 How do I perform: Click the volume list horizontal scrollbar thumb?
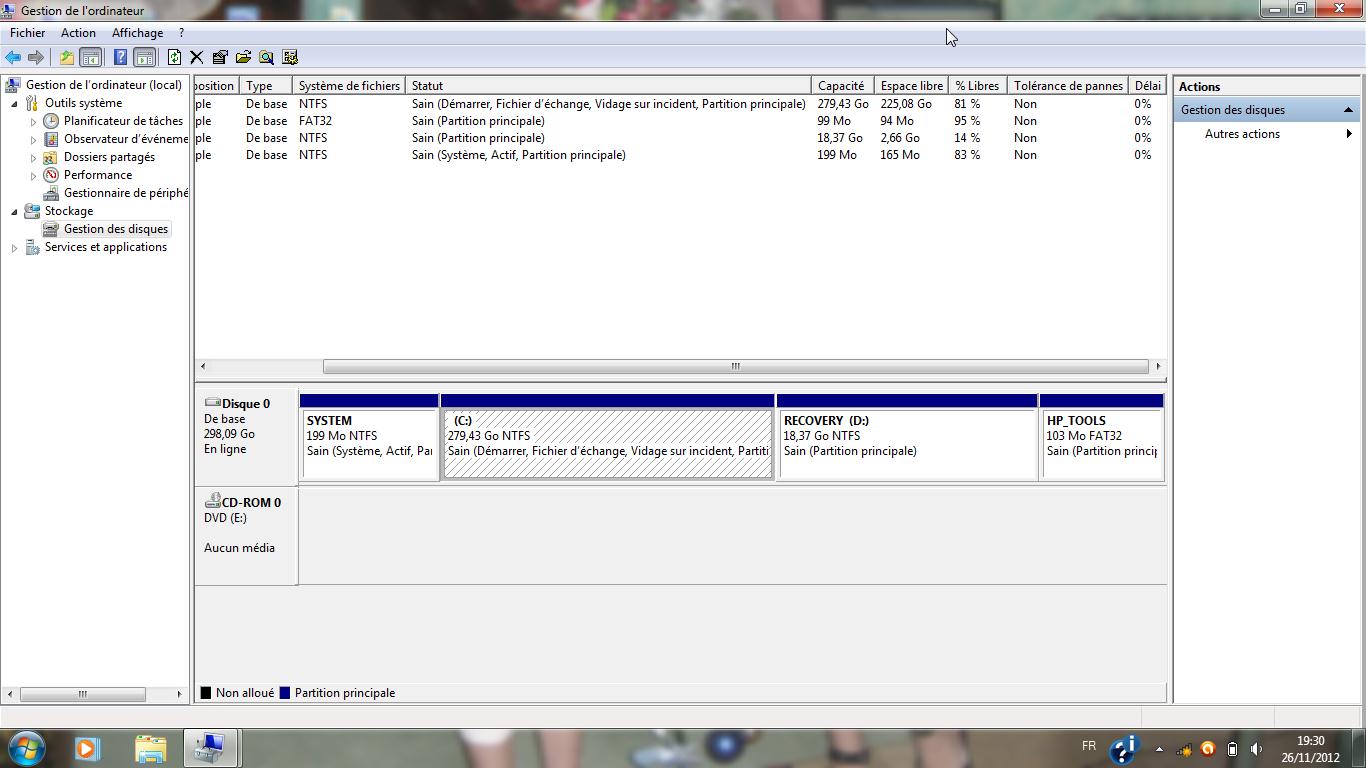tap(735, 366)
